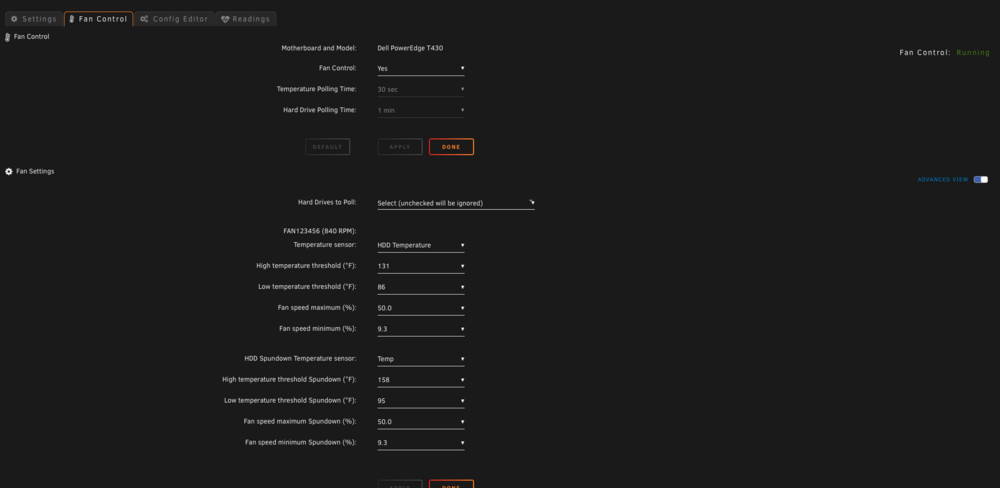
Task: Click the Default button
Action: pyautogui.click(x=327, y=147)
